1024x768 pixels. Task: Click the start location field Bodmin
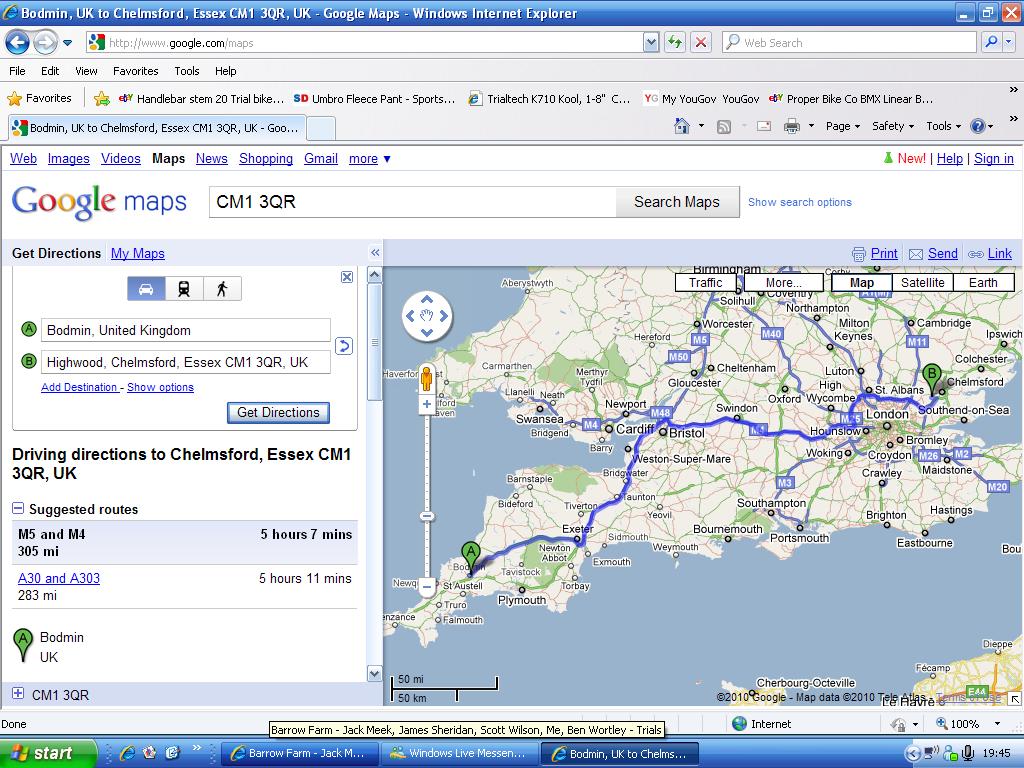(186, 330)
